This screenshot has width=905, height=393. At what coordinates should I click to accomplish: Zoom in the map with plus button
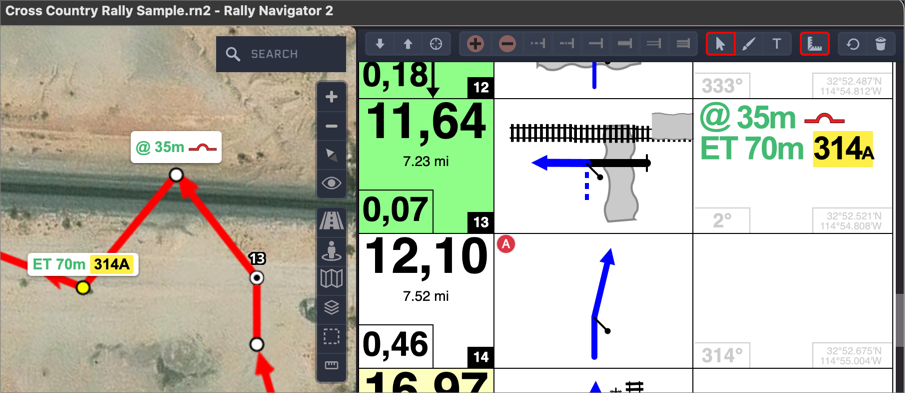[331, 97]
